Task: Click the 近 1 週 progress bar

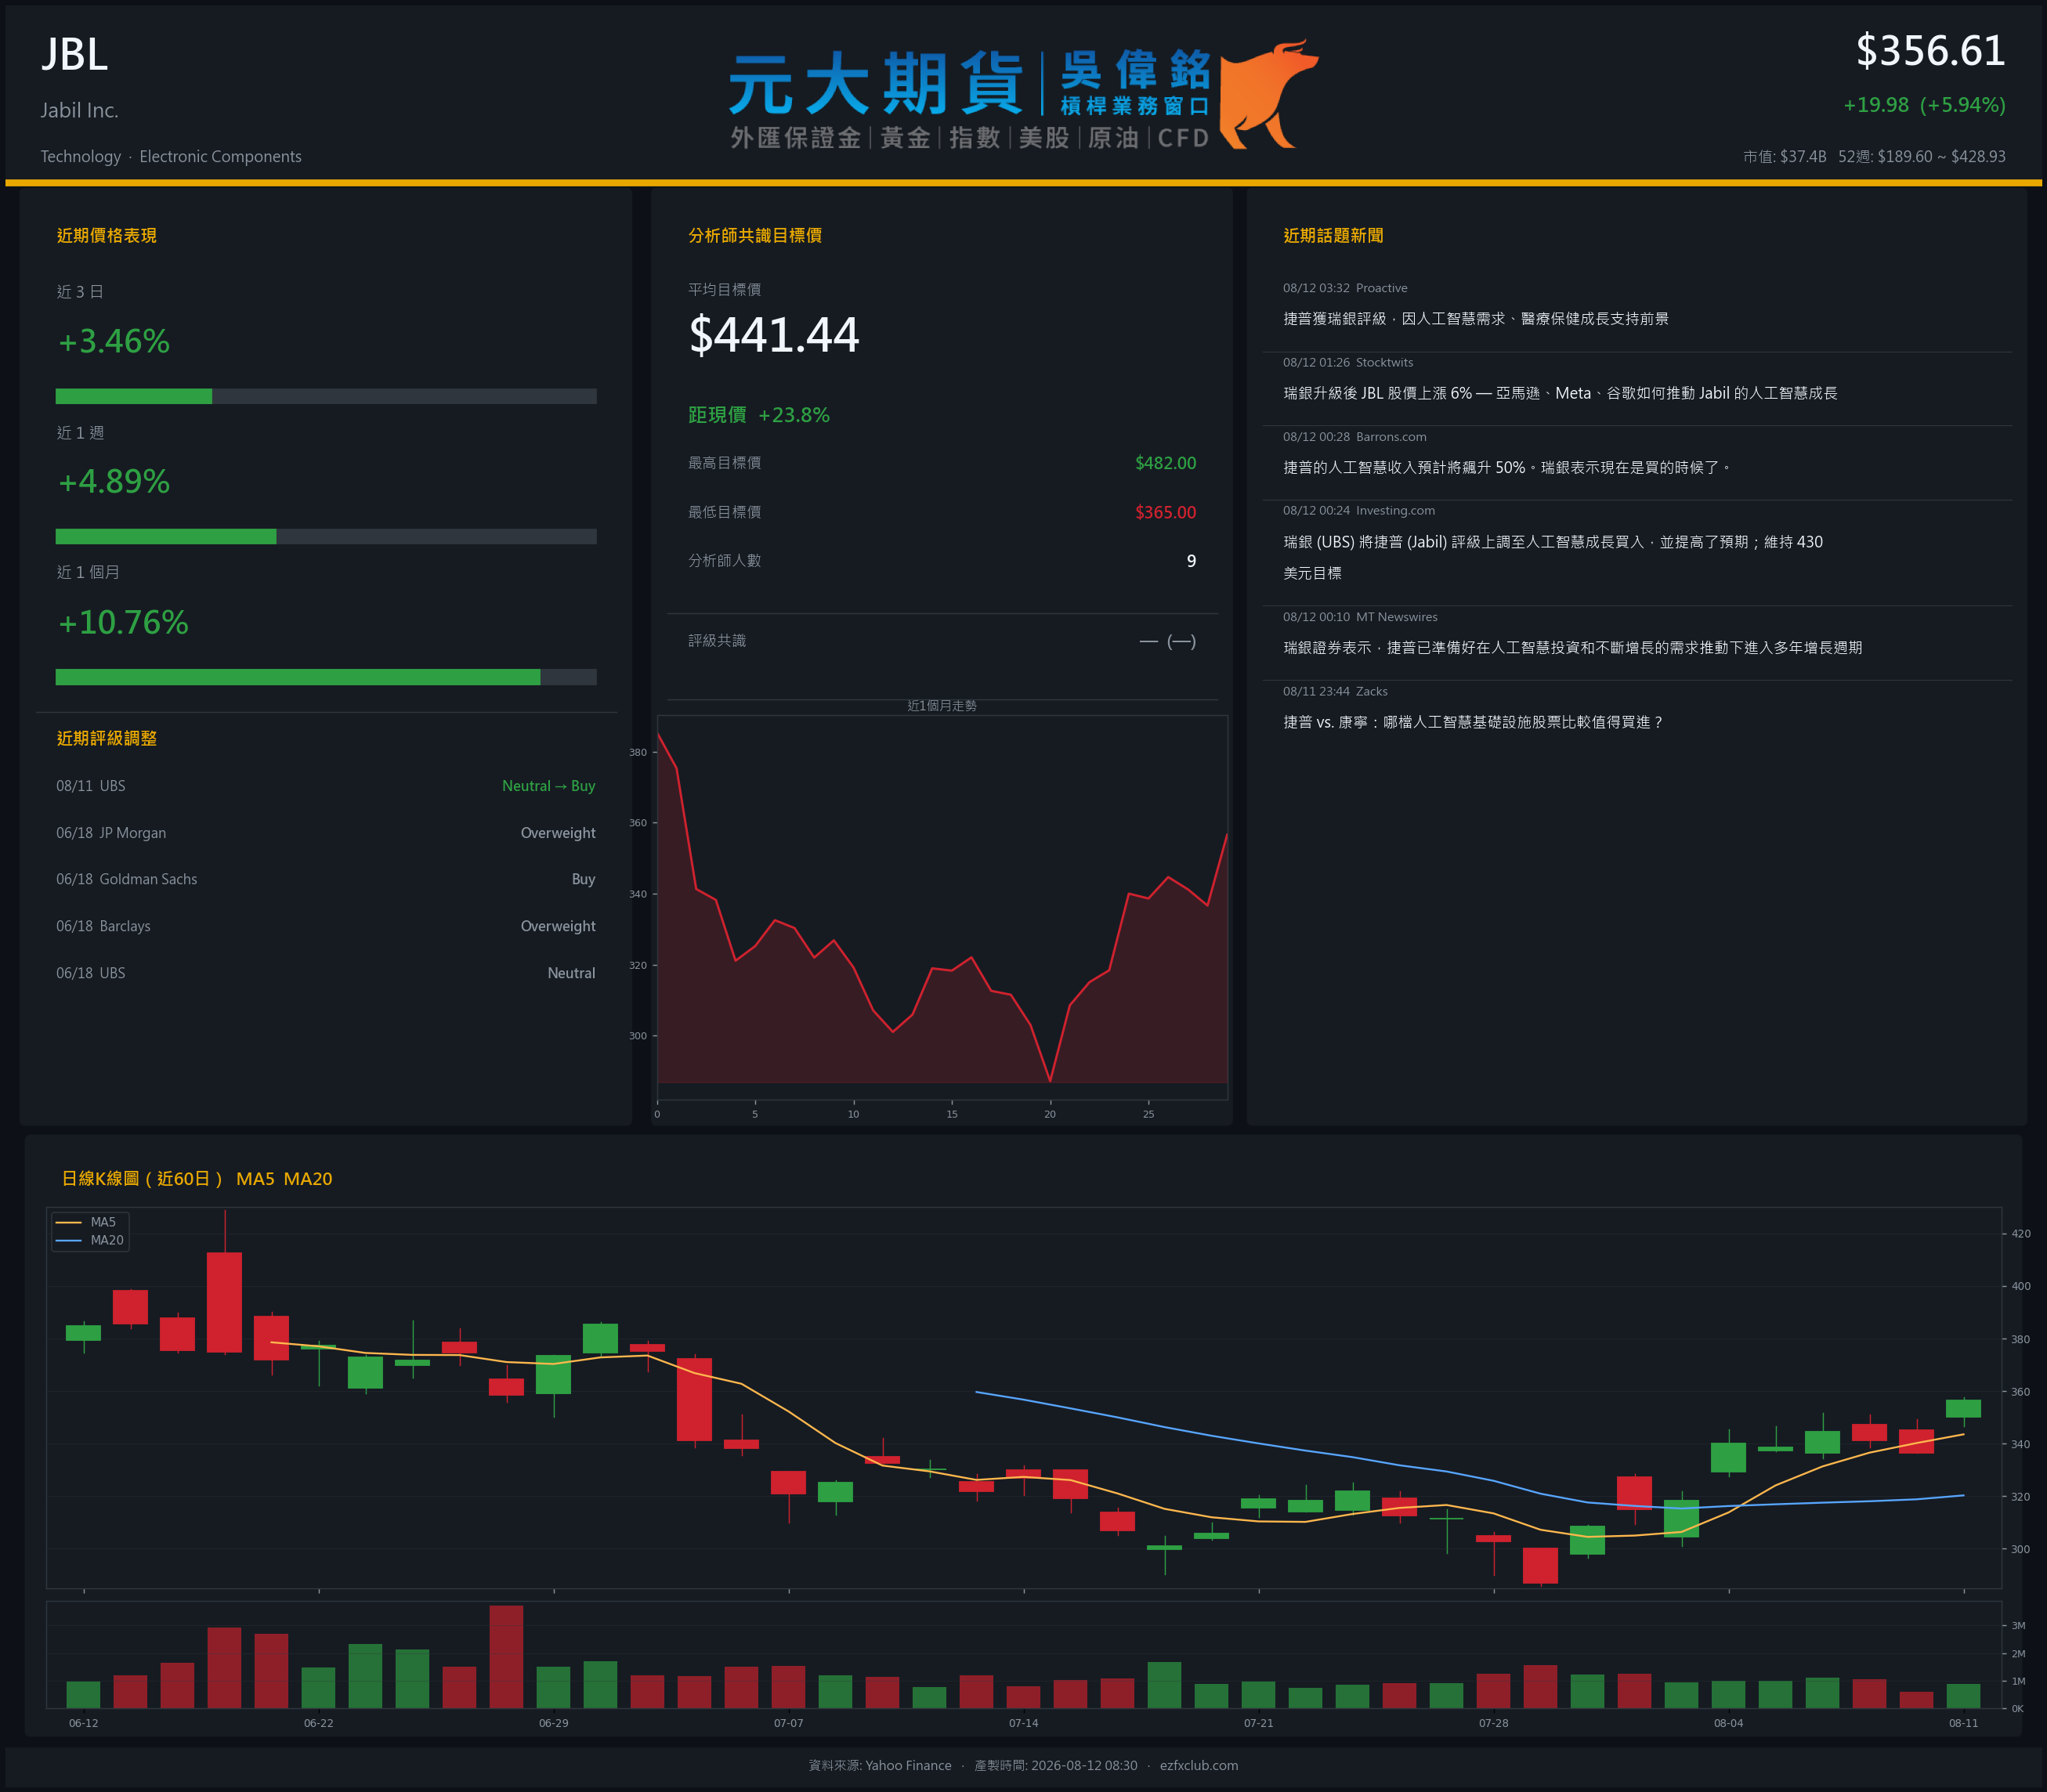Action: [x=326, y=536]
